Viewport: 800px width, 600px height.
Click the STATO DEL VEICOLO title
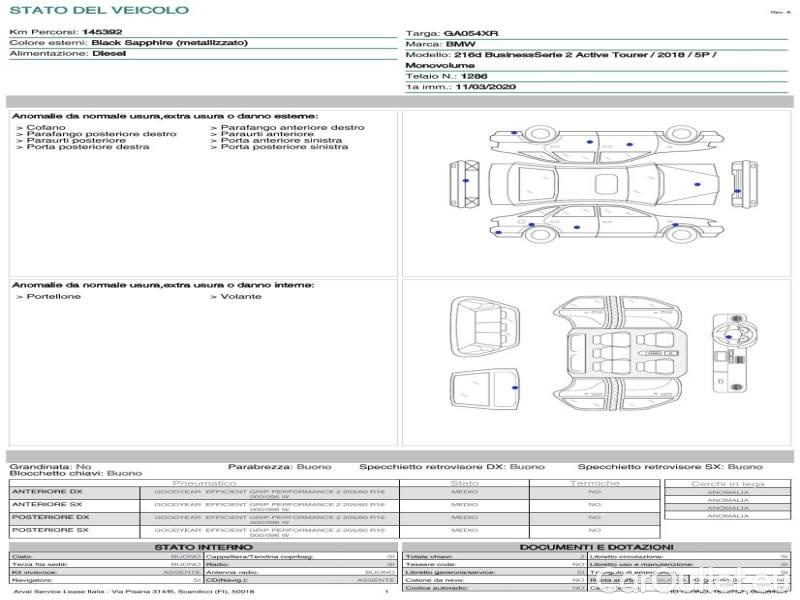[99, 10]
